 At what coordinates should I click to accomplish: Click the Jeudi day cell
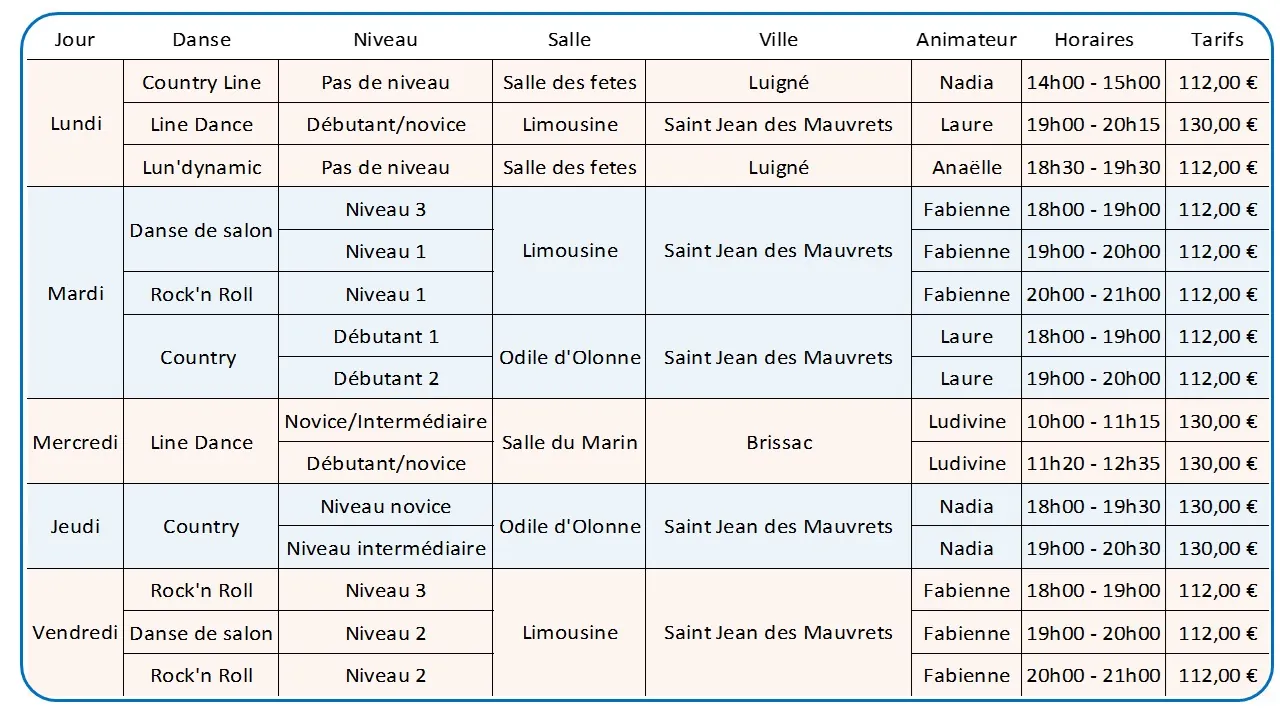(75, 526)
